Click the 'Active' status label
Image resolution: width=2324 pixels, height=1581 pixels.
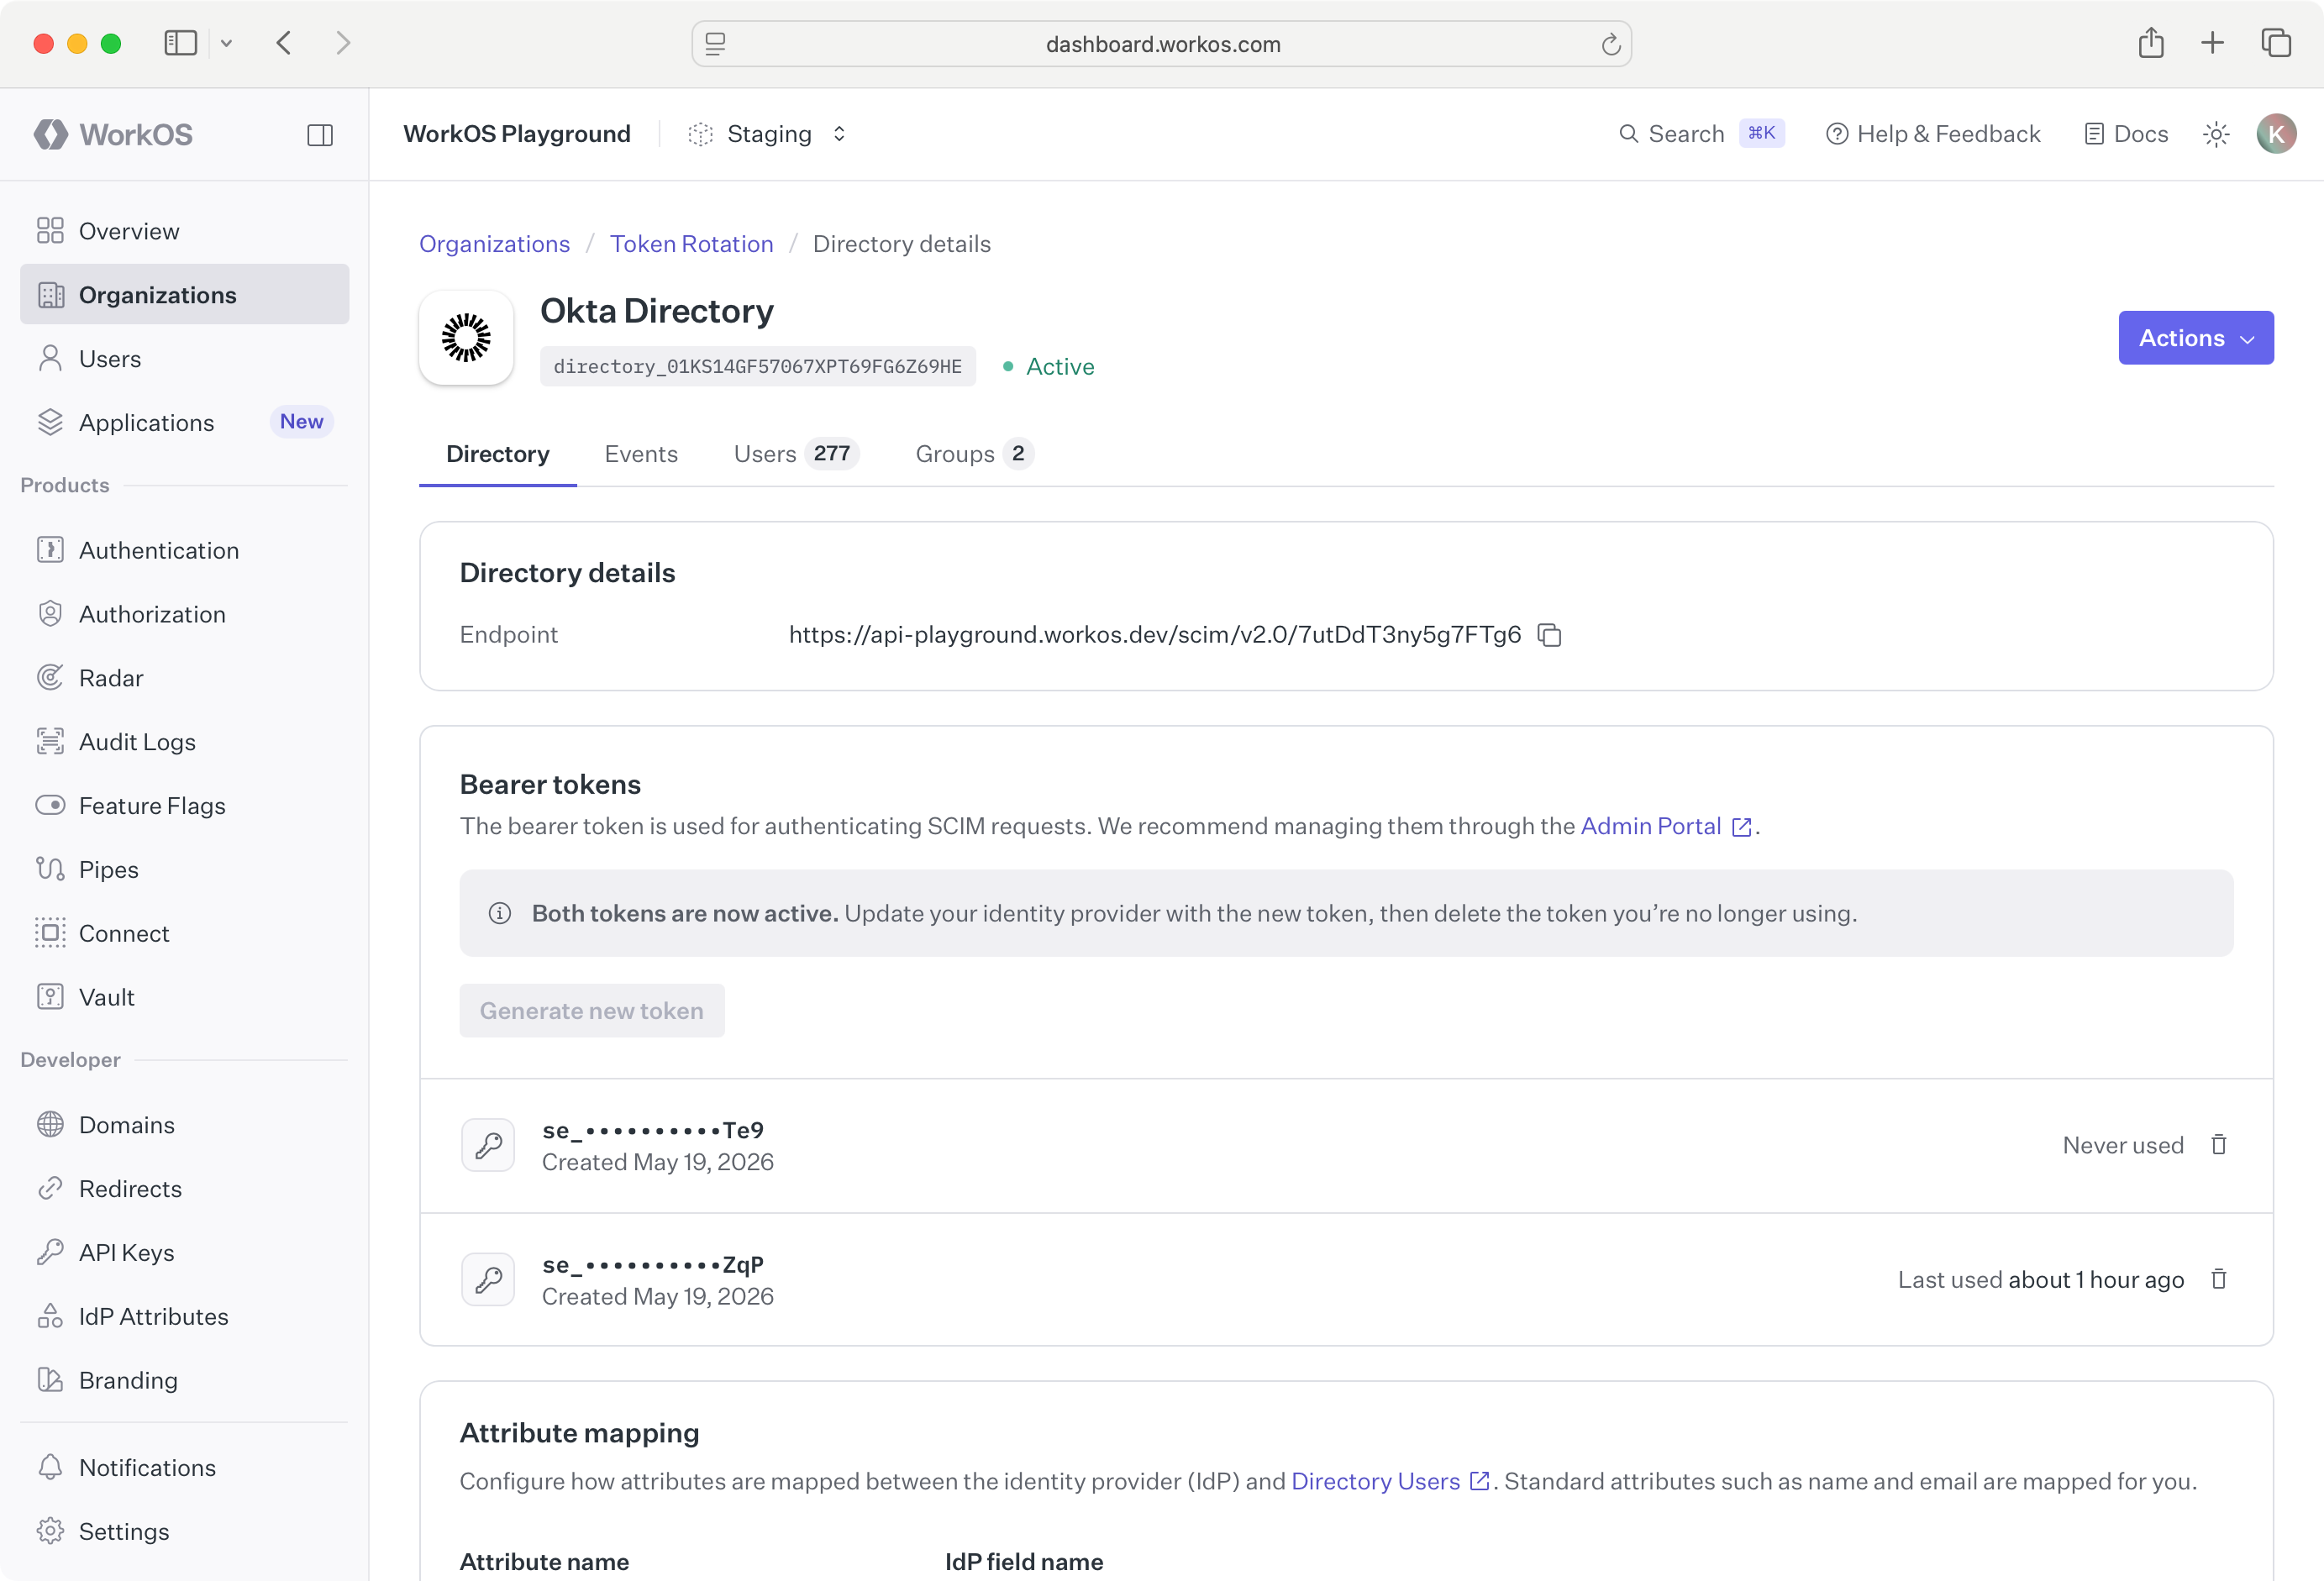(x=1060, y=367)
